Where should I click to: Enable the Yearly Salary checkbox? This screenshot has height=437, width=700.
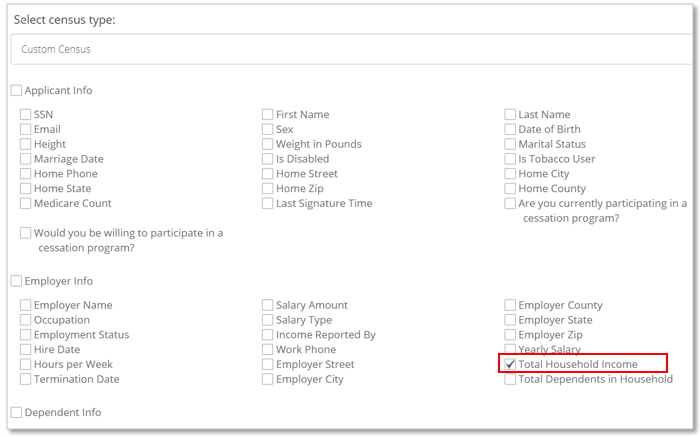[510, 349]
